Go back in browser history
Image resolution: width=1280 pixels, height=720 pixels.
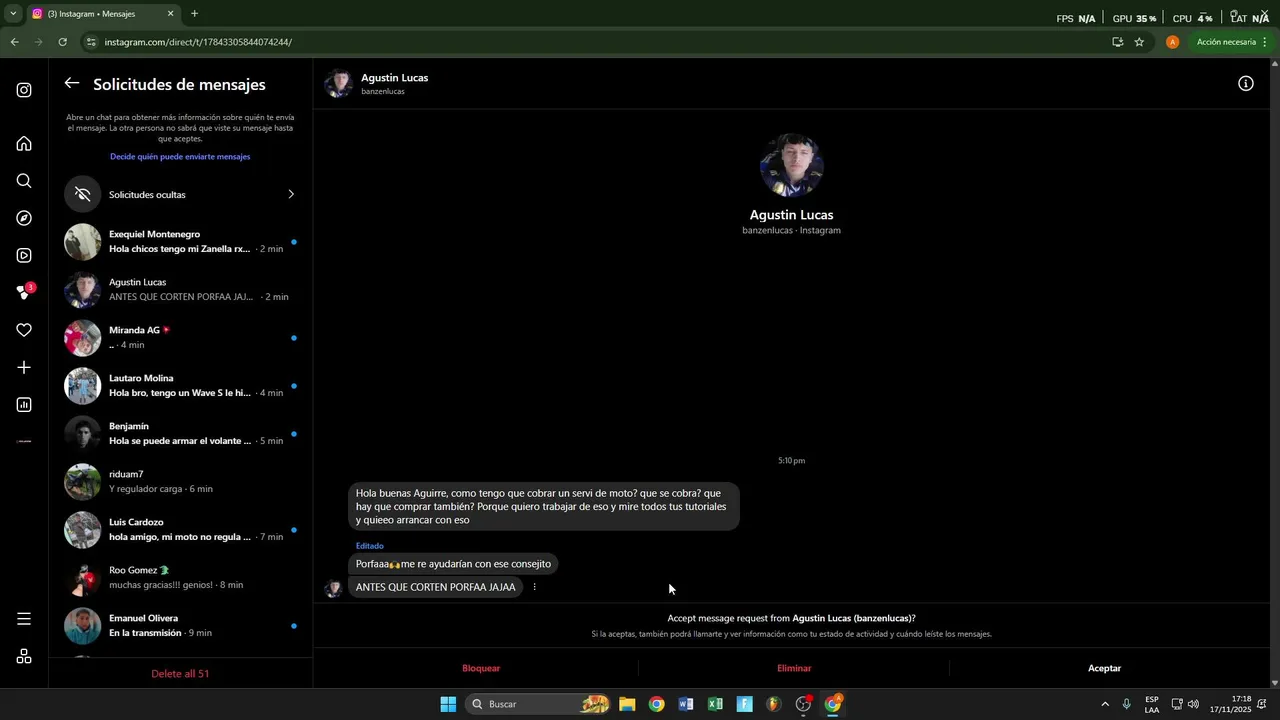tap(14, 42)
